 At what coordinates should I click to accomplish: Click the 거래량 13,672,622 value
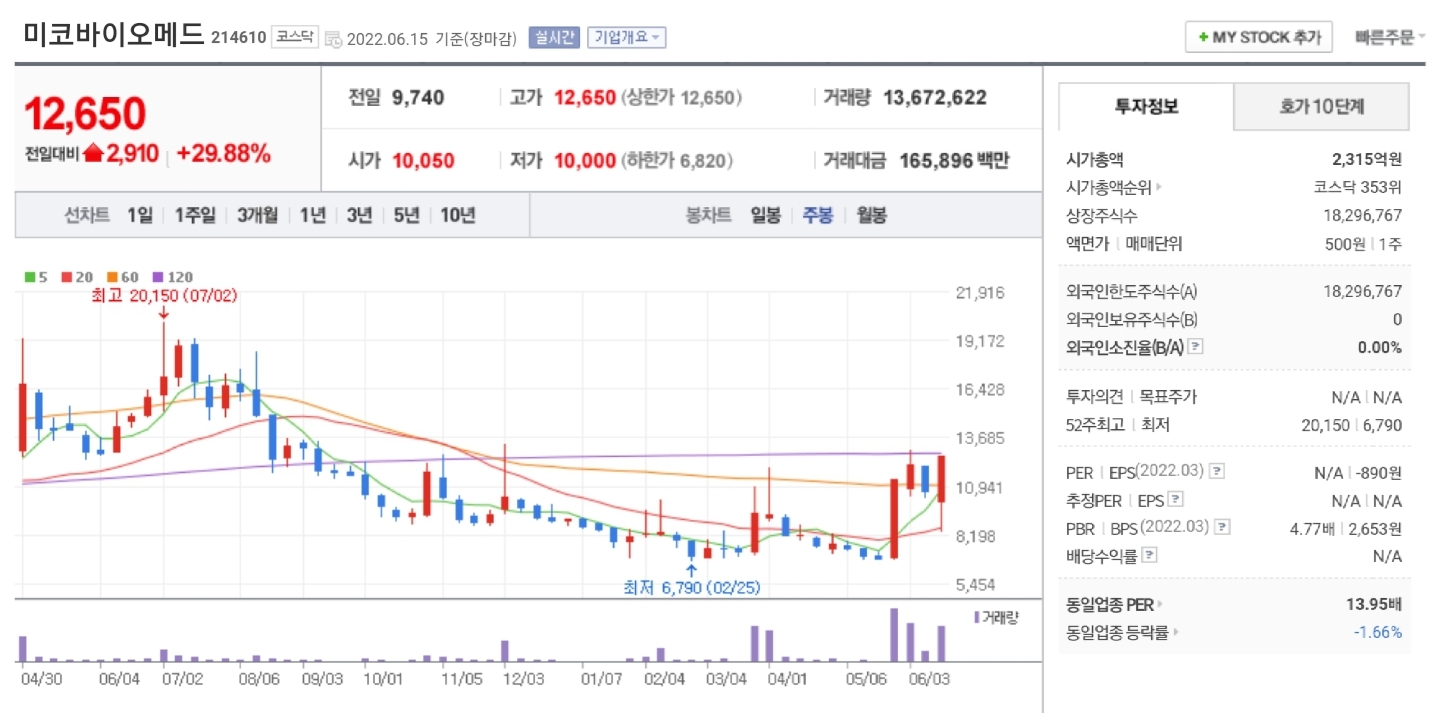935,98
